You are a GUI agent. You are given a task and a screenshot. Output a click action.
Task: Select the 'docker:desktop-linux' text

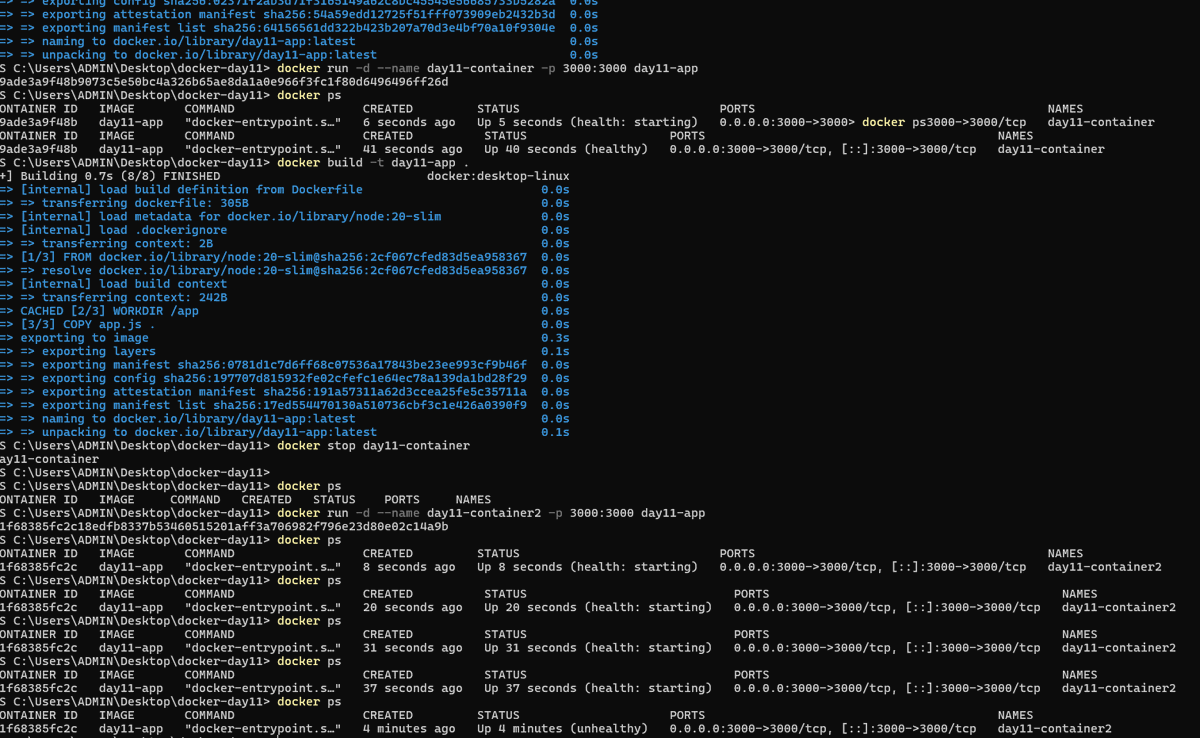(498, 176)
